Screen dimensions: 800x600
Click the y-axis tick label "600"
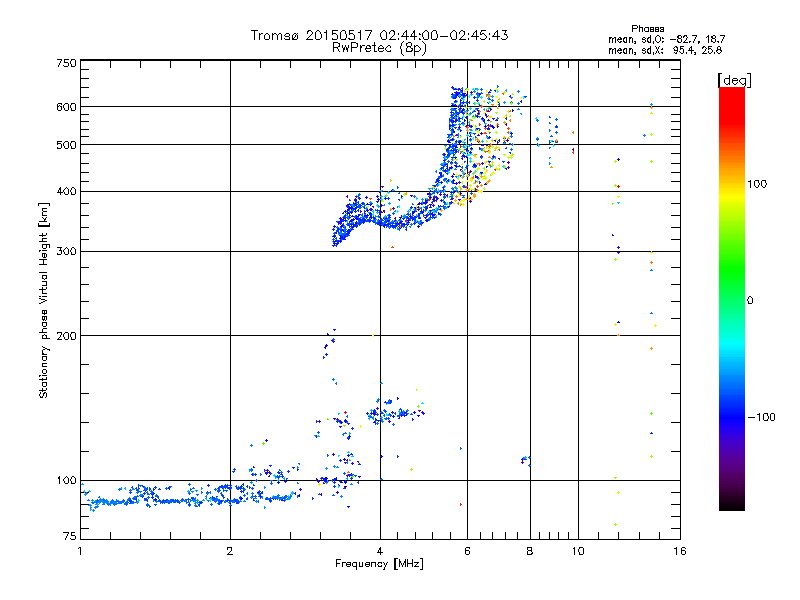point(67,107)
